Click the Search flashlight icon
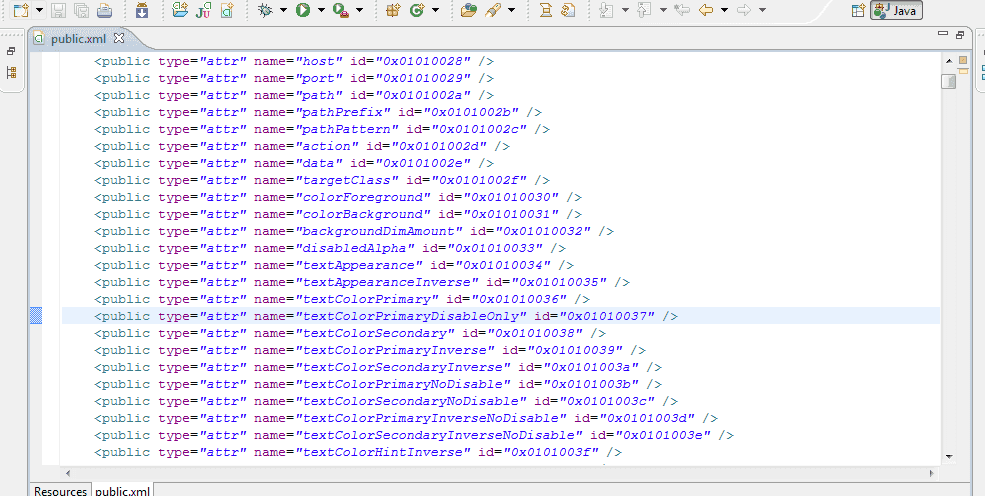985x496 pixels. click(493, 10)
